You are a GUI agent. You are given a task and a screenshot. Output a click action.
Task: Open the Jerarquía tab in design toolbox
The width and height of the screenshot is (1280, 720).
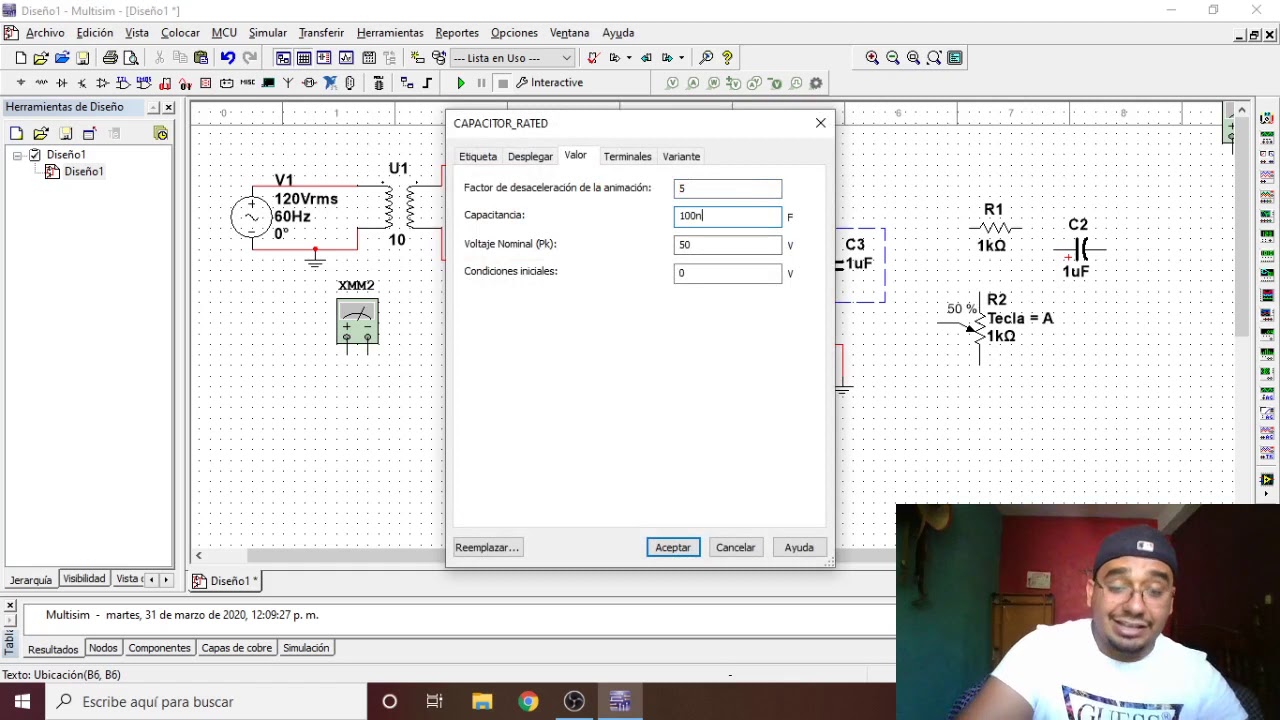pos(31,580)
